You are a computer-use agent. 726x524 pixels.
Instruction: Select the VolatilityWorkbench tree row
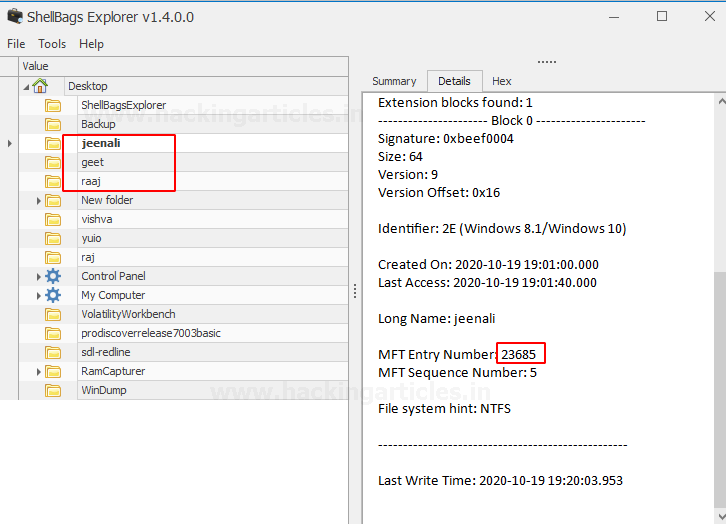213,314
